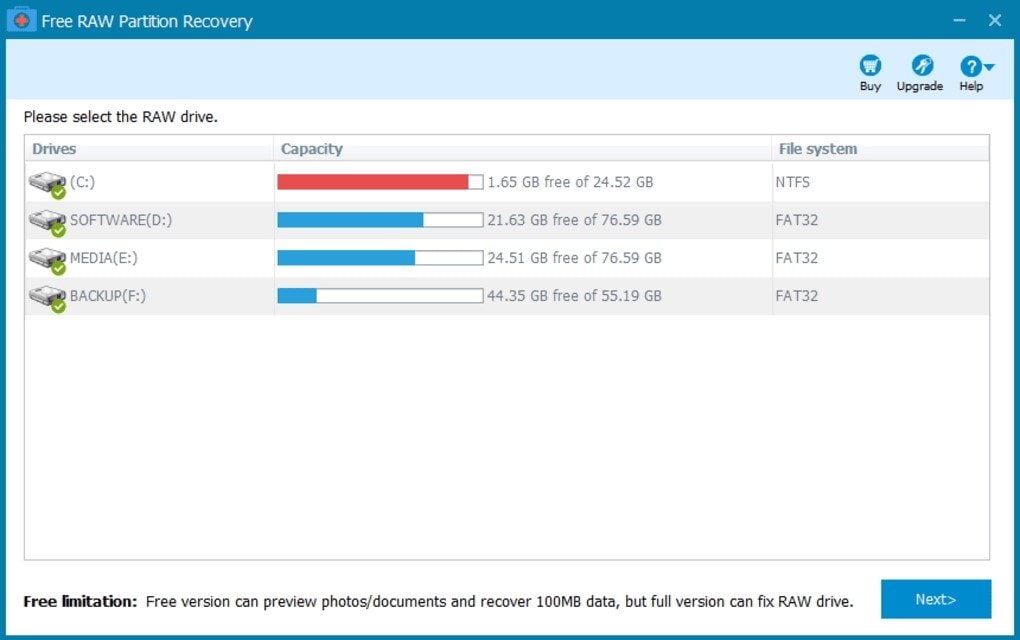This screenshot has width=1020, height=640.
Task: Click FAT32 cell in MEDIA(E:) row
Action: [x=796, y=258]
